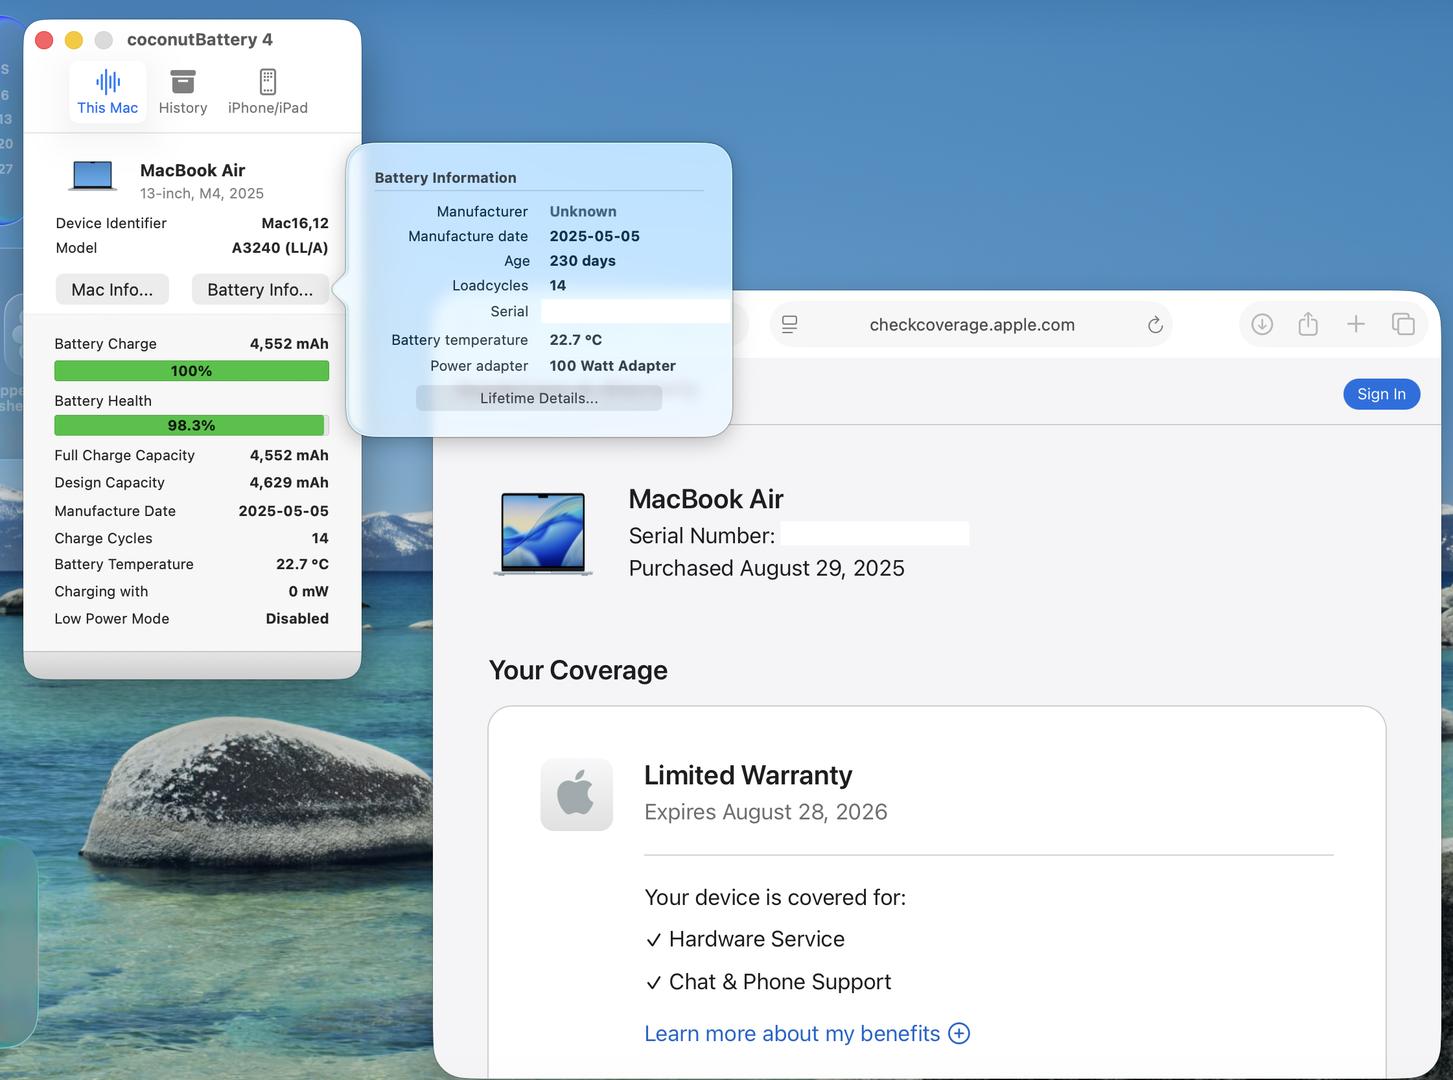The image size is (1453, 1080).
Task: Click the MacBook Air laptop icon in coconutBattery
Action: 93,176
